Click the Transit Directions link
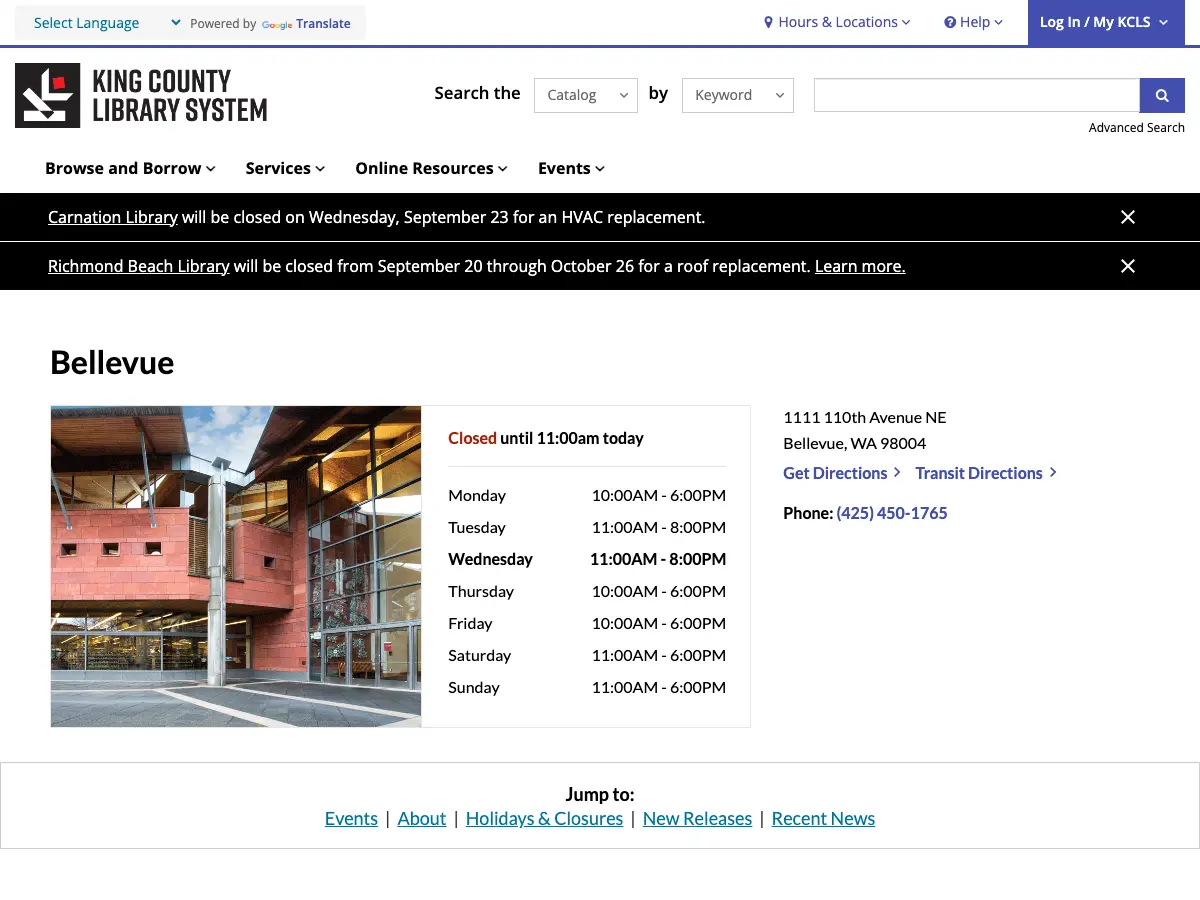This screenshot has height=900, width=1200. [x=986, y=473]
